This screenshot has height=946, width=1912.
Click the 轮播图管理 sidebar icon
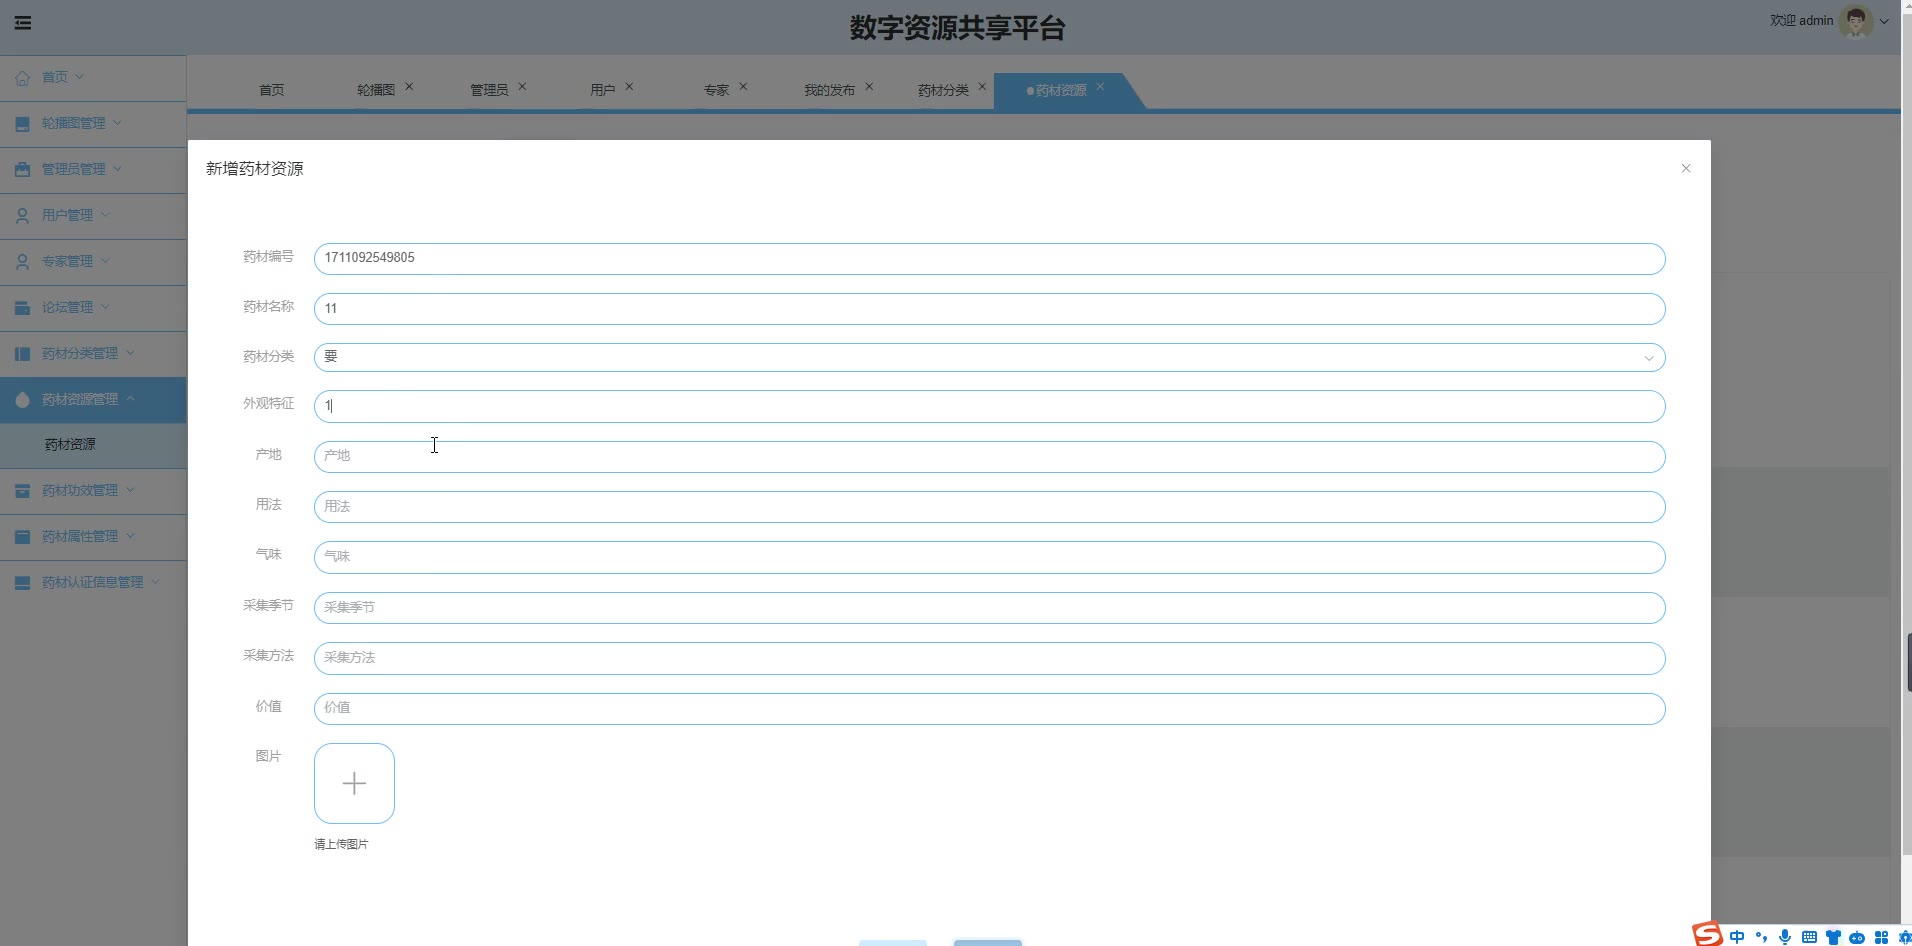(x=22, y=123)
